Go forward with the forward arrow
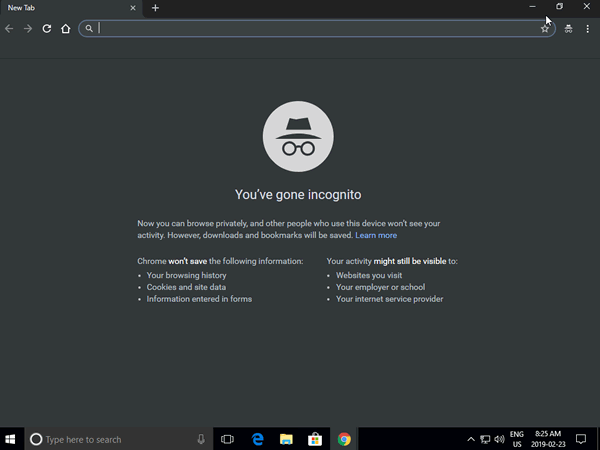Image resolution: width=600 pixels, height=450 pixels. pos(28,29)
